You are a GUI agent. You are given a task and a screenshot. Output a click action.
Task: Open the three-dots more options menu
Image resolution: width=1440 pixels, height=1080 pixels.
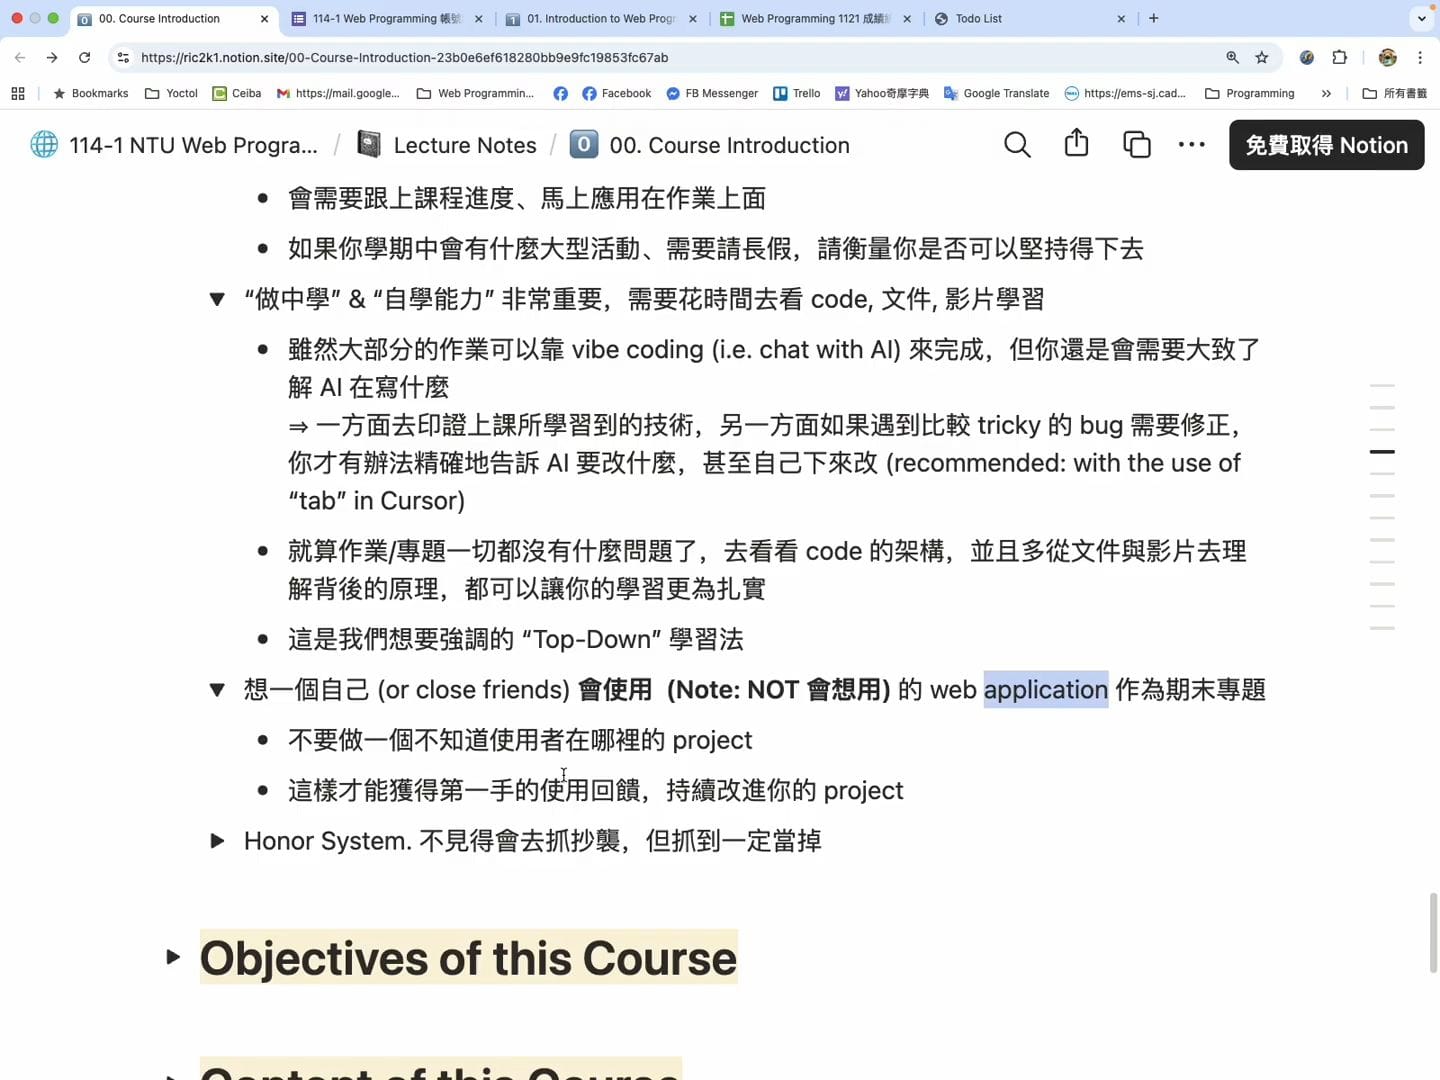1191,145
